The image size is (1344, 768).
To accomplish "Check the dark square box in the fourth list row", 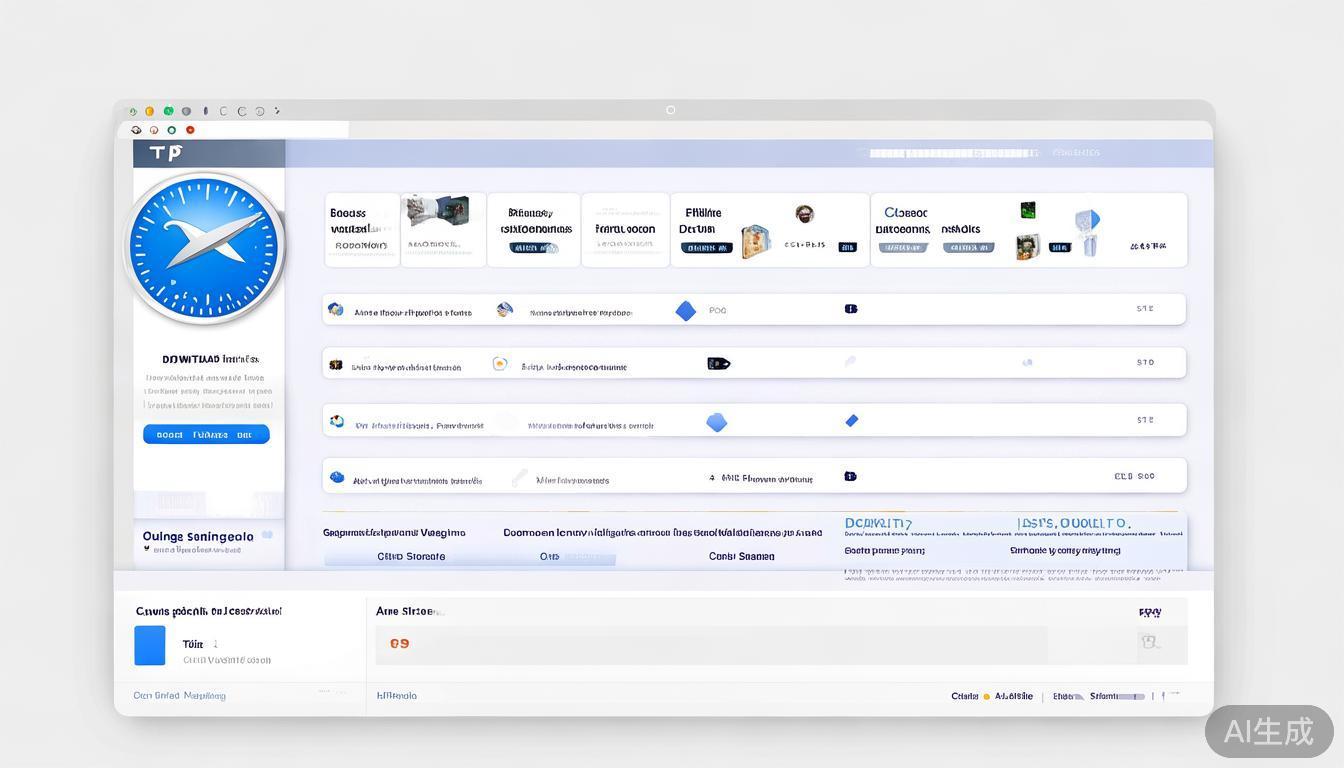I will (x=850, y=477).
